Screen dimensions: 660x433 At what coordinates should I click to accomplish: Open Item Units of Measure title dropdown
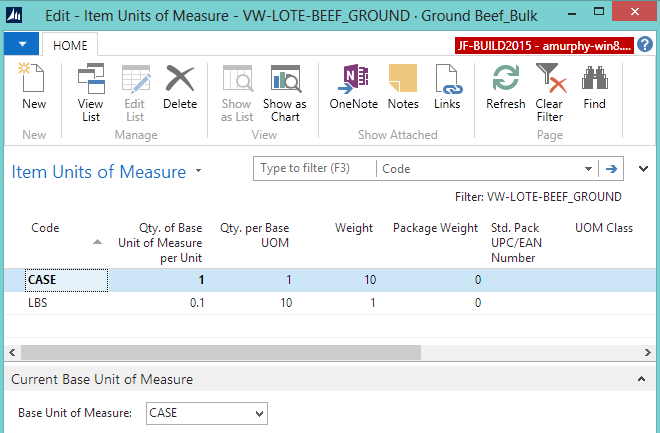click(x=198, y=171)
